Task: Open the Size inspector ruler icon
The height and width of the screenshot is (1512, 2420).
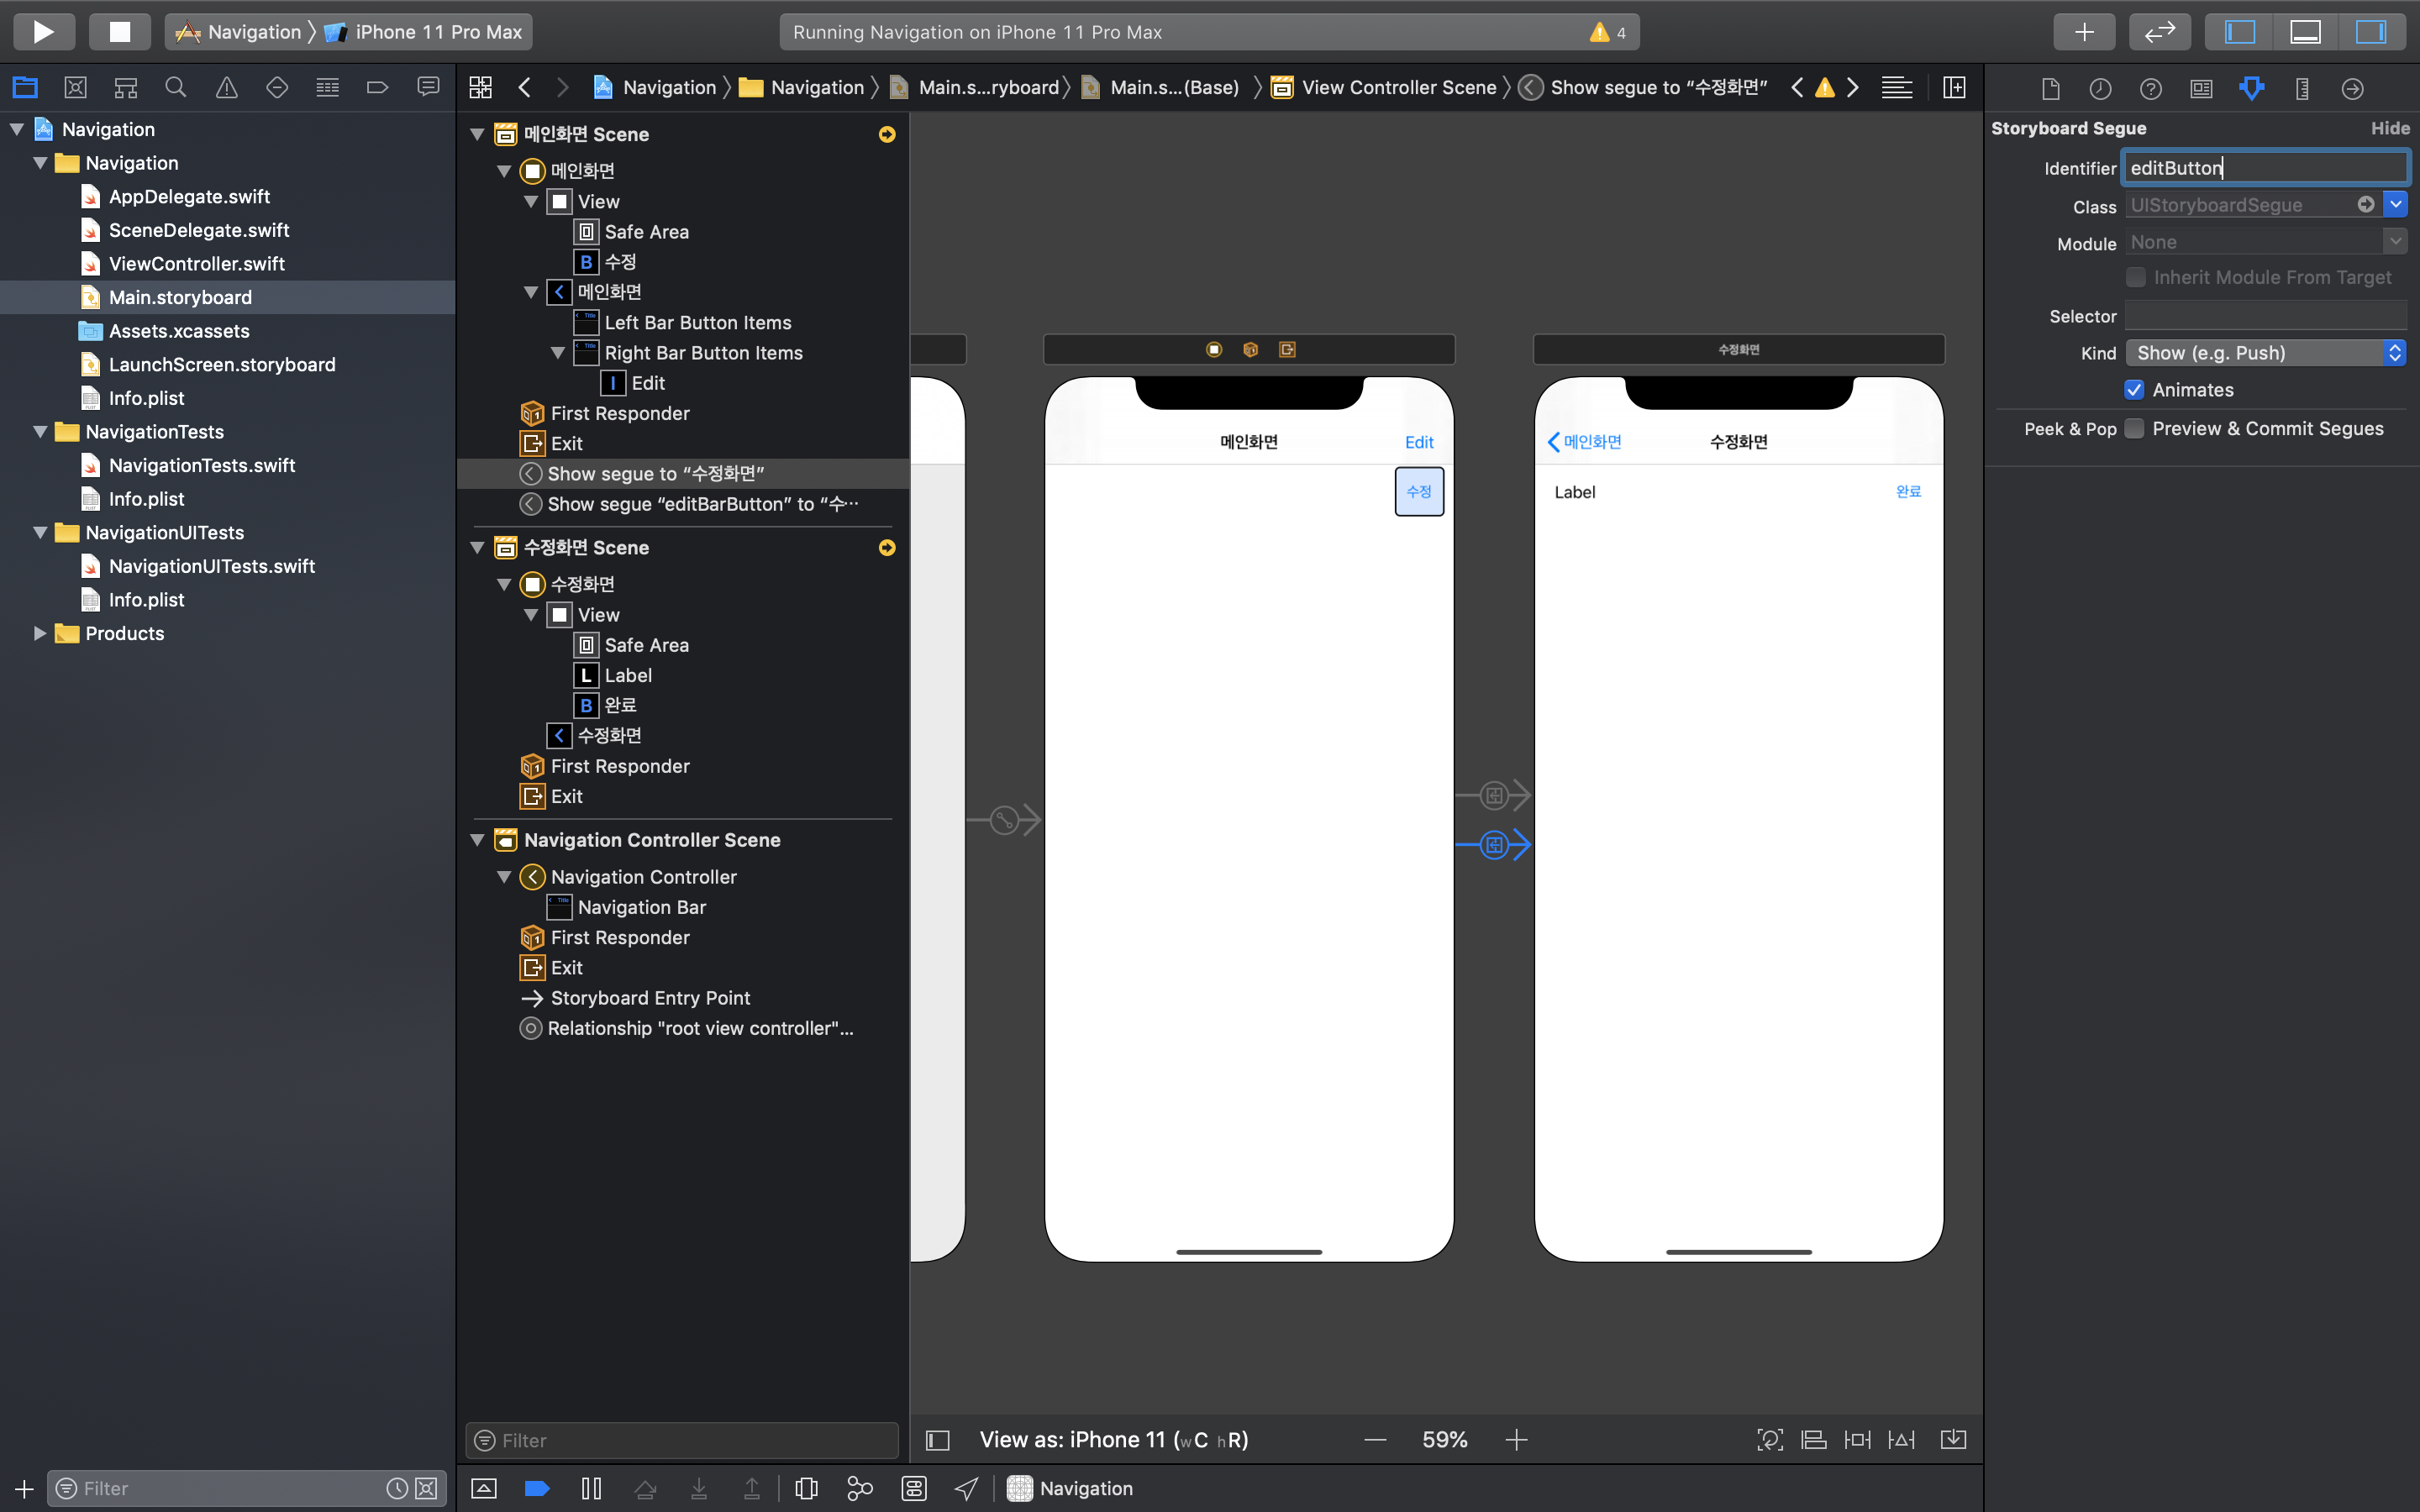Action: [x=2302, y=89]
